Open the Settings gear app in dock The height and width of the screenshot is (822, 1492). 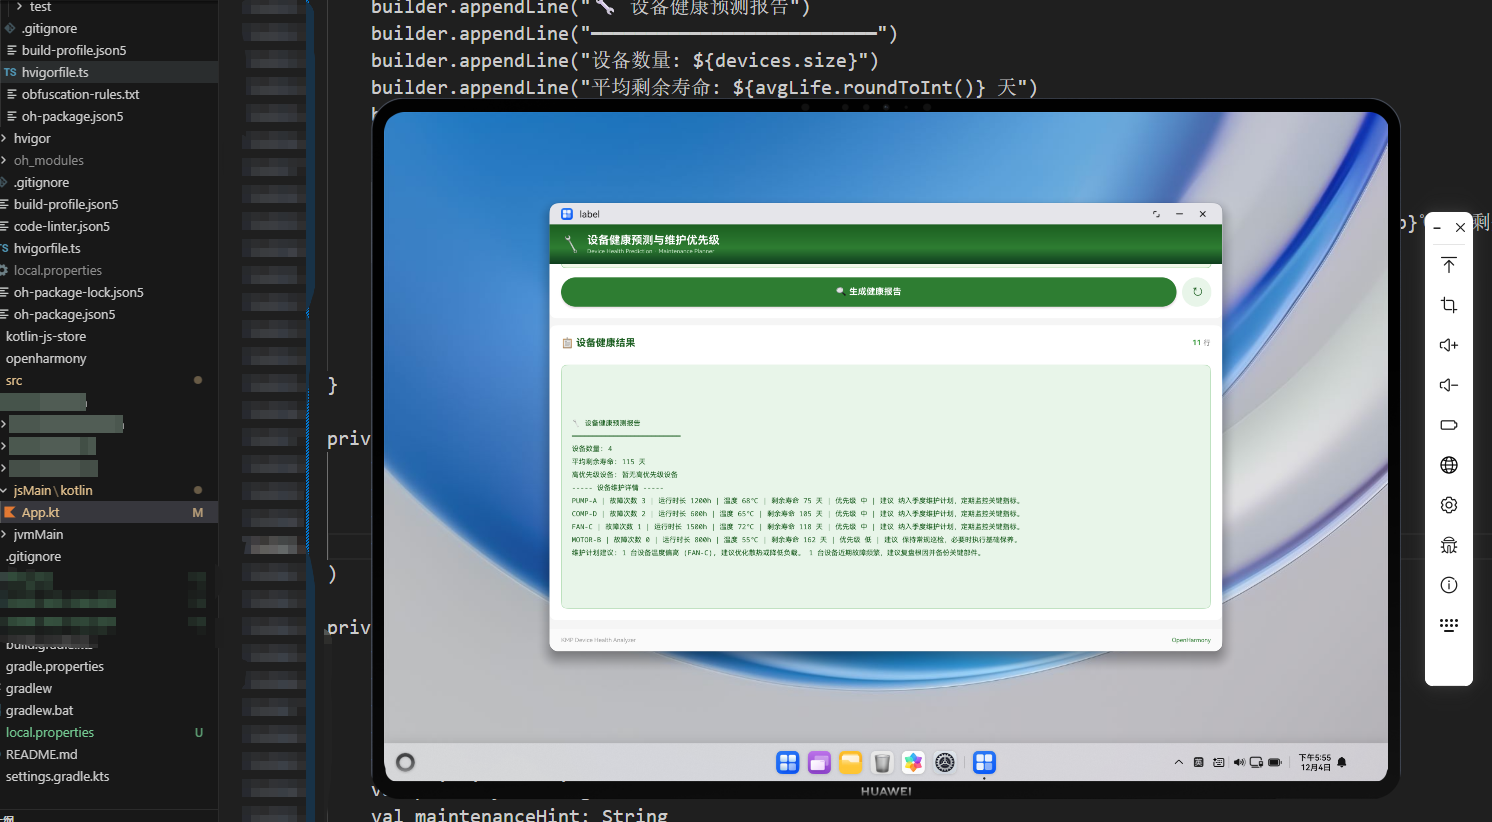(945, 763)
